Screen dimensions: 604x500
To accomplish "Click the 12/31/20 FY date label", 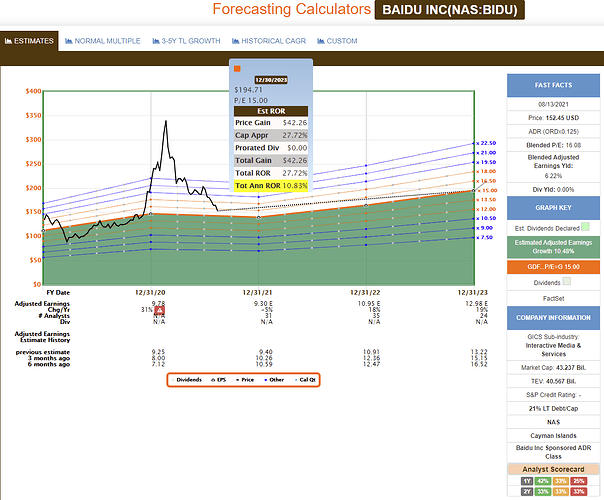I will point(150,293).
